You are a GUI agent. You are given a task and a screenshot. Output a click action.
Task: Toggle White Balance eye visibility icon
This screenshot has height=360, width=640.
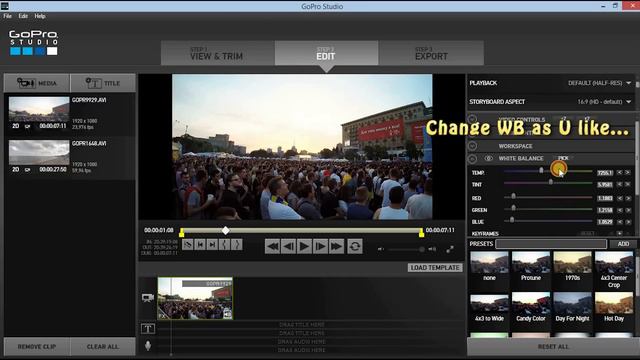coord(488,158)
